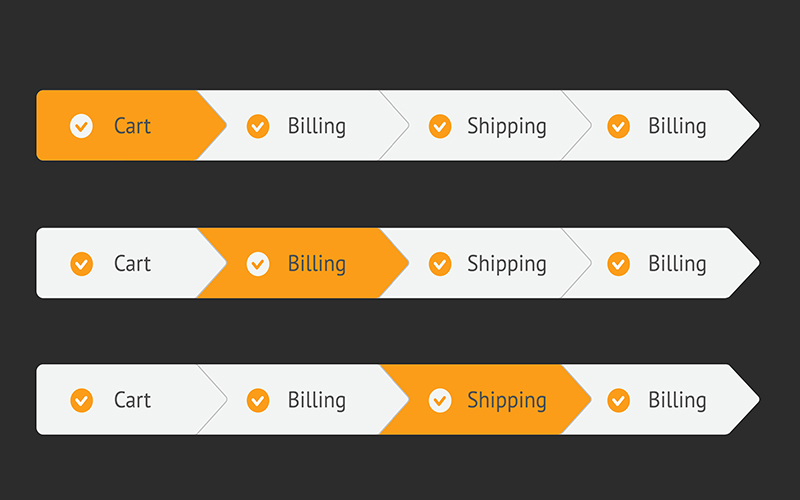Click the white checkmark icon in the orange Billing step

pyautogui.click(x=258, y=264)
